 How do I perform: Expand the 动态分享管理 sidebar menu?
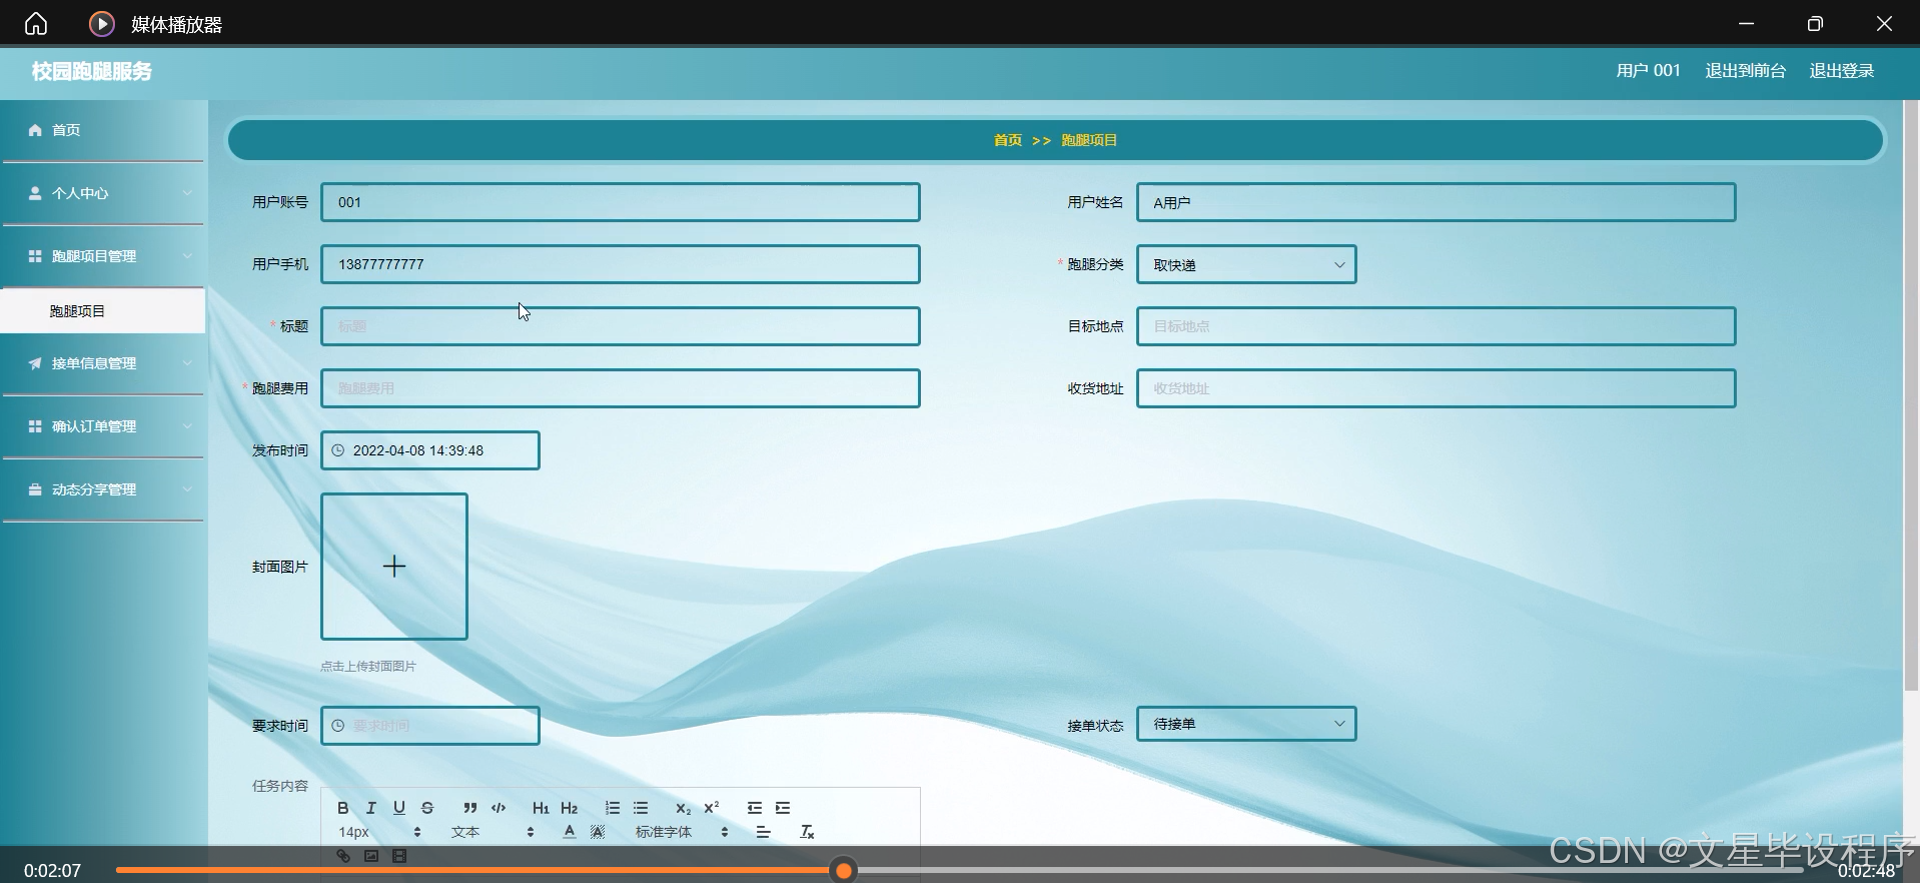click(x=103, y=489)
